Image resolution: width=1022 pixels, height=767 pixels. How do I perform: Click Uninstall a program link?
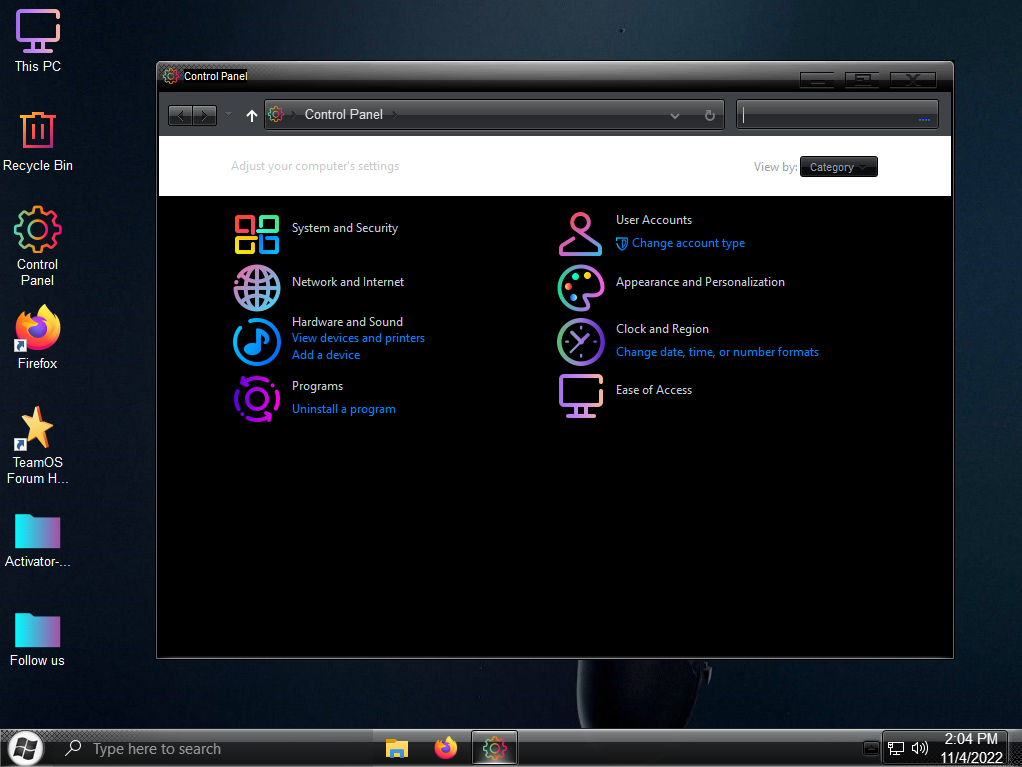pyautogui.click(x=343, y=409)
